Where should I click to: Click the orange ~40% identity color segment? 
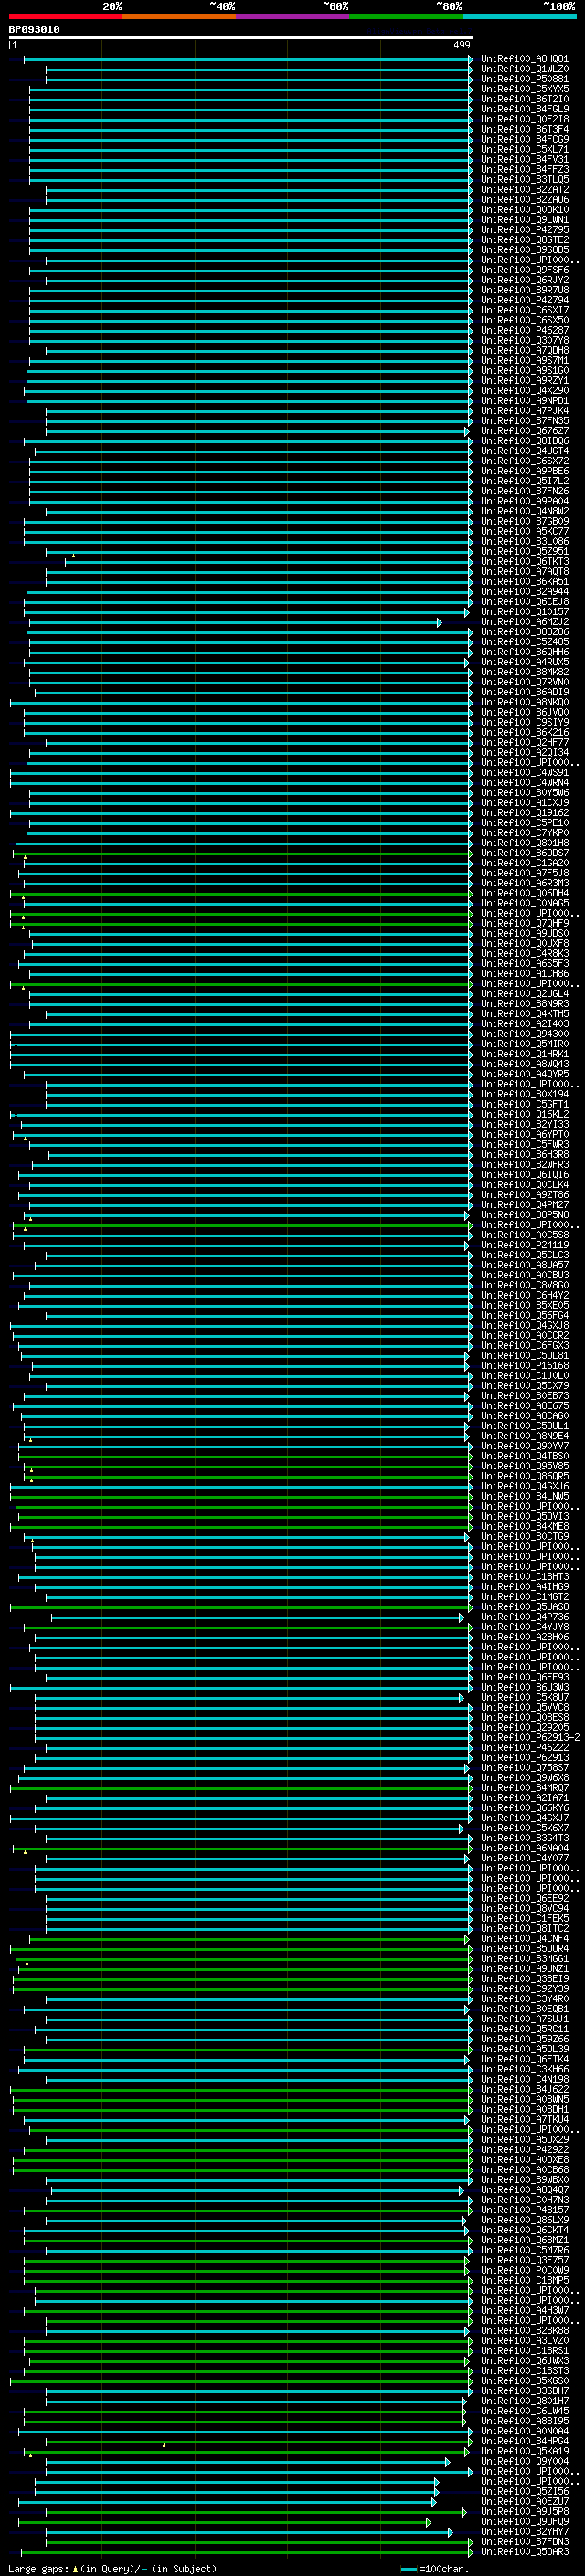click(179, 16)
